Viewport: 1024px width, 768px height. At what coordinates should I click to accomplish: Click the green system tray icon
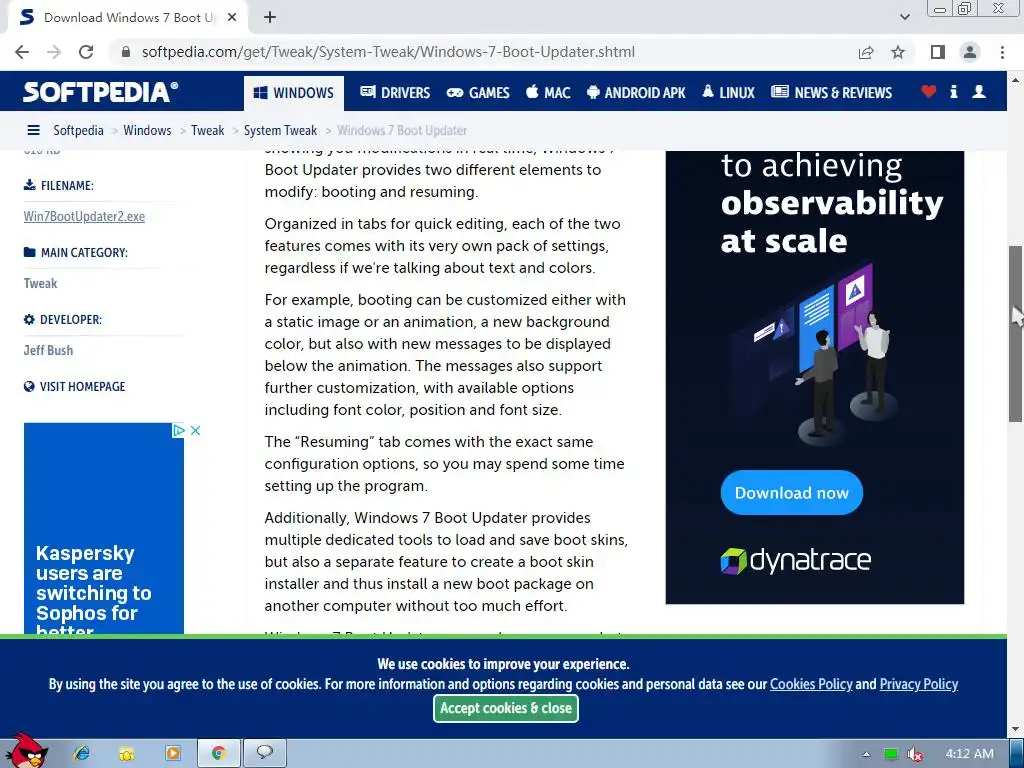pos(890,754)
